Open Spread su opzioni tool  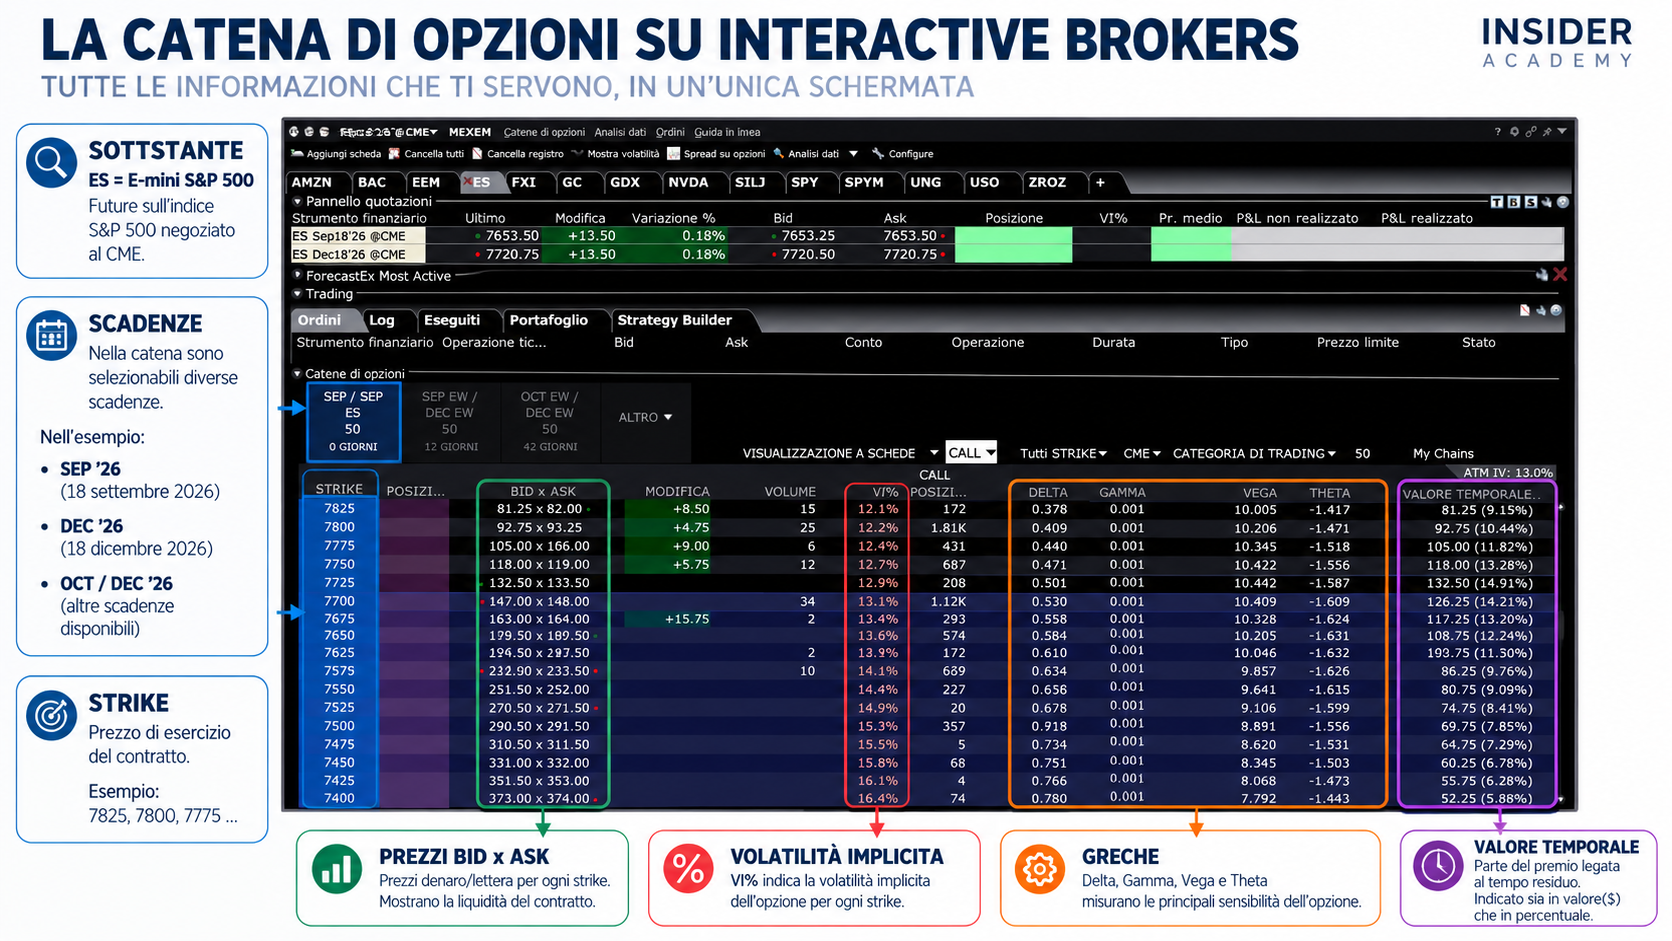(716, 154)
